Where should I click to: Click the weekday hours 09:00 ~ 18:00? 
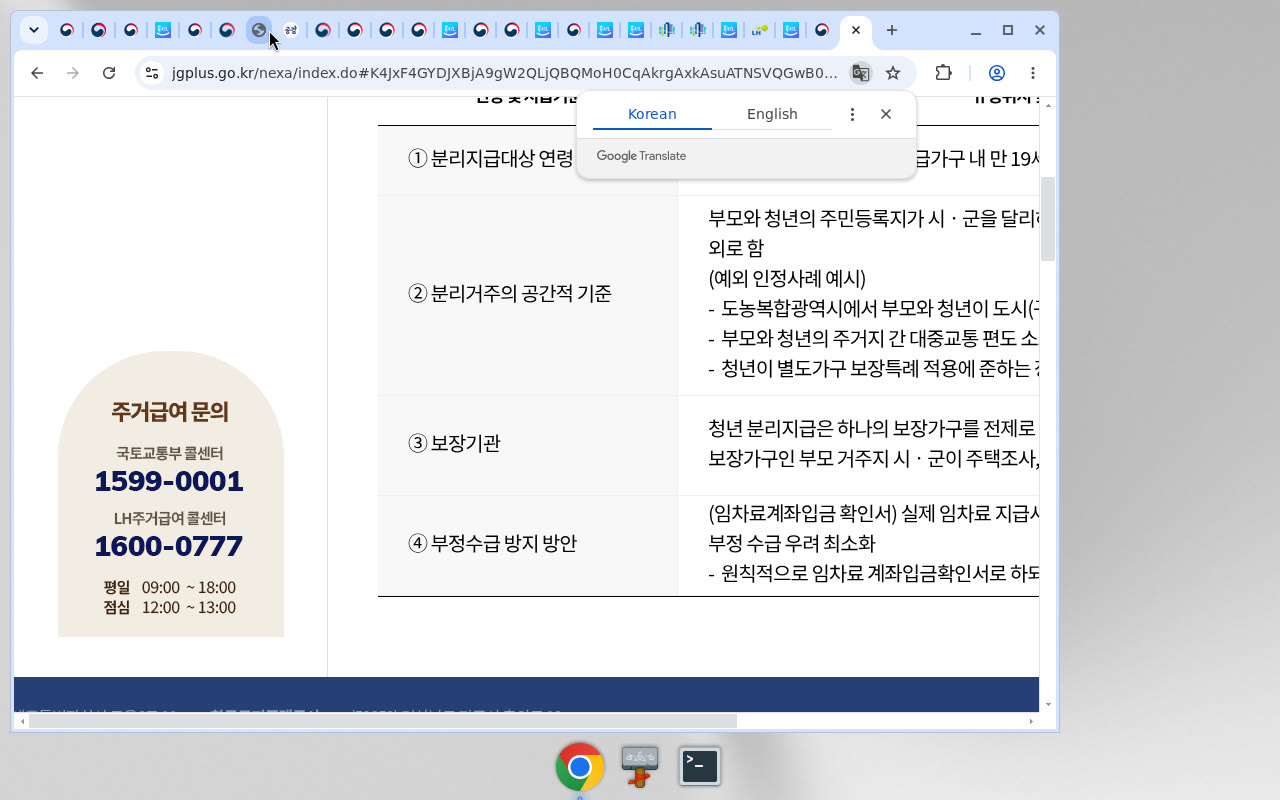tap(189, 587)
